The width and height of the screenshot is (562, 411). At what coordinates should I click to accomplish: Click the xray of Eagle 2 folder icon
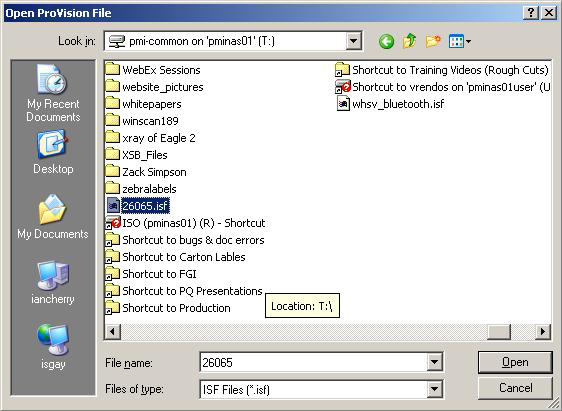[x=113, y=138]
